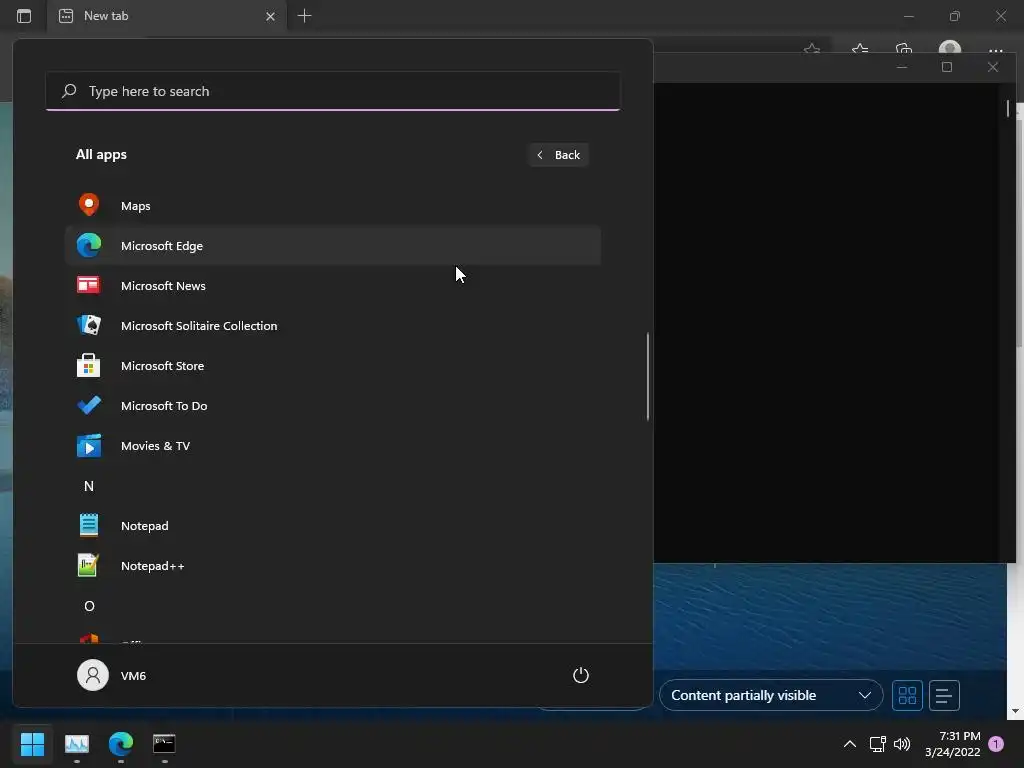This screenshot has height=768, width=1024.
Task: Launch Microsoft Edge from All apps
Action: coord(332,246)
